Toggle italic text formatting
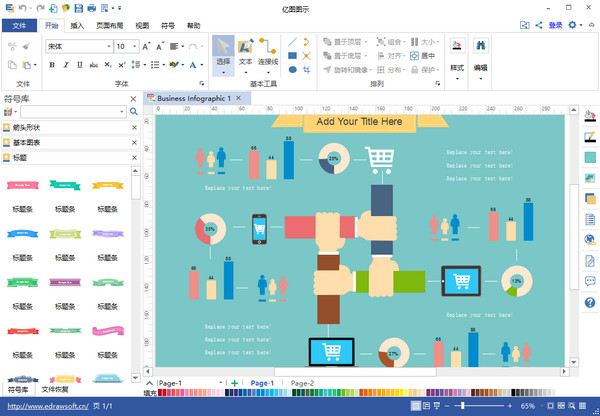 pyautogui.click(x=66, y=65)
